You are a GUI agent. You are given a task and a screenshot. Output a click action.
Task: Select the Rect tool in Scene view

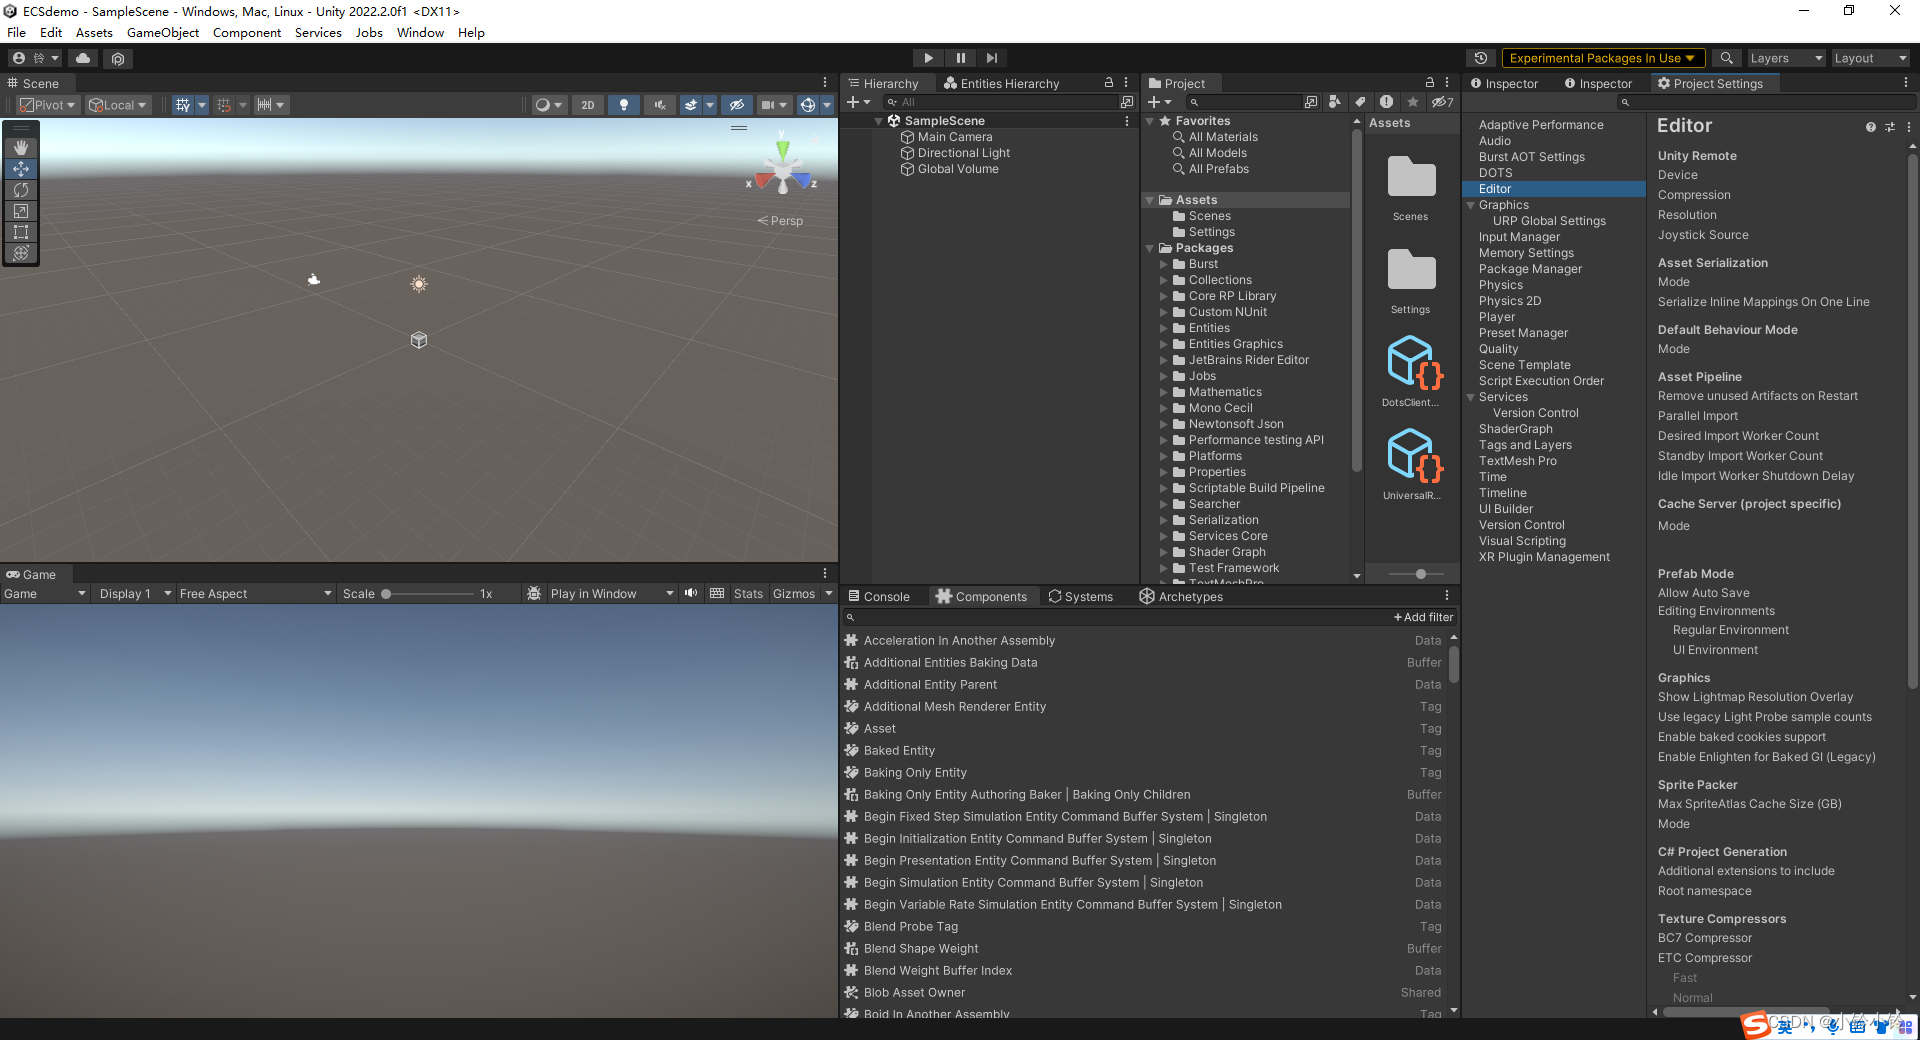coord(21,232)
